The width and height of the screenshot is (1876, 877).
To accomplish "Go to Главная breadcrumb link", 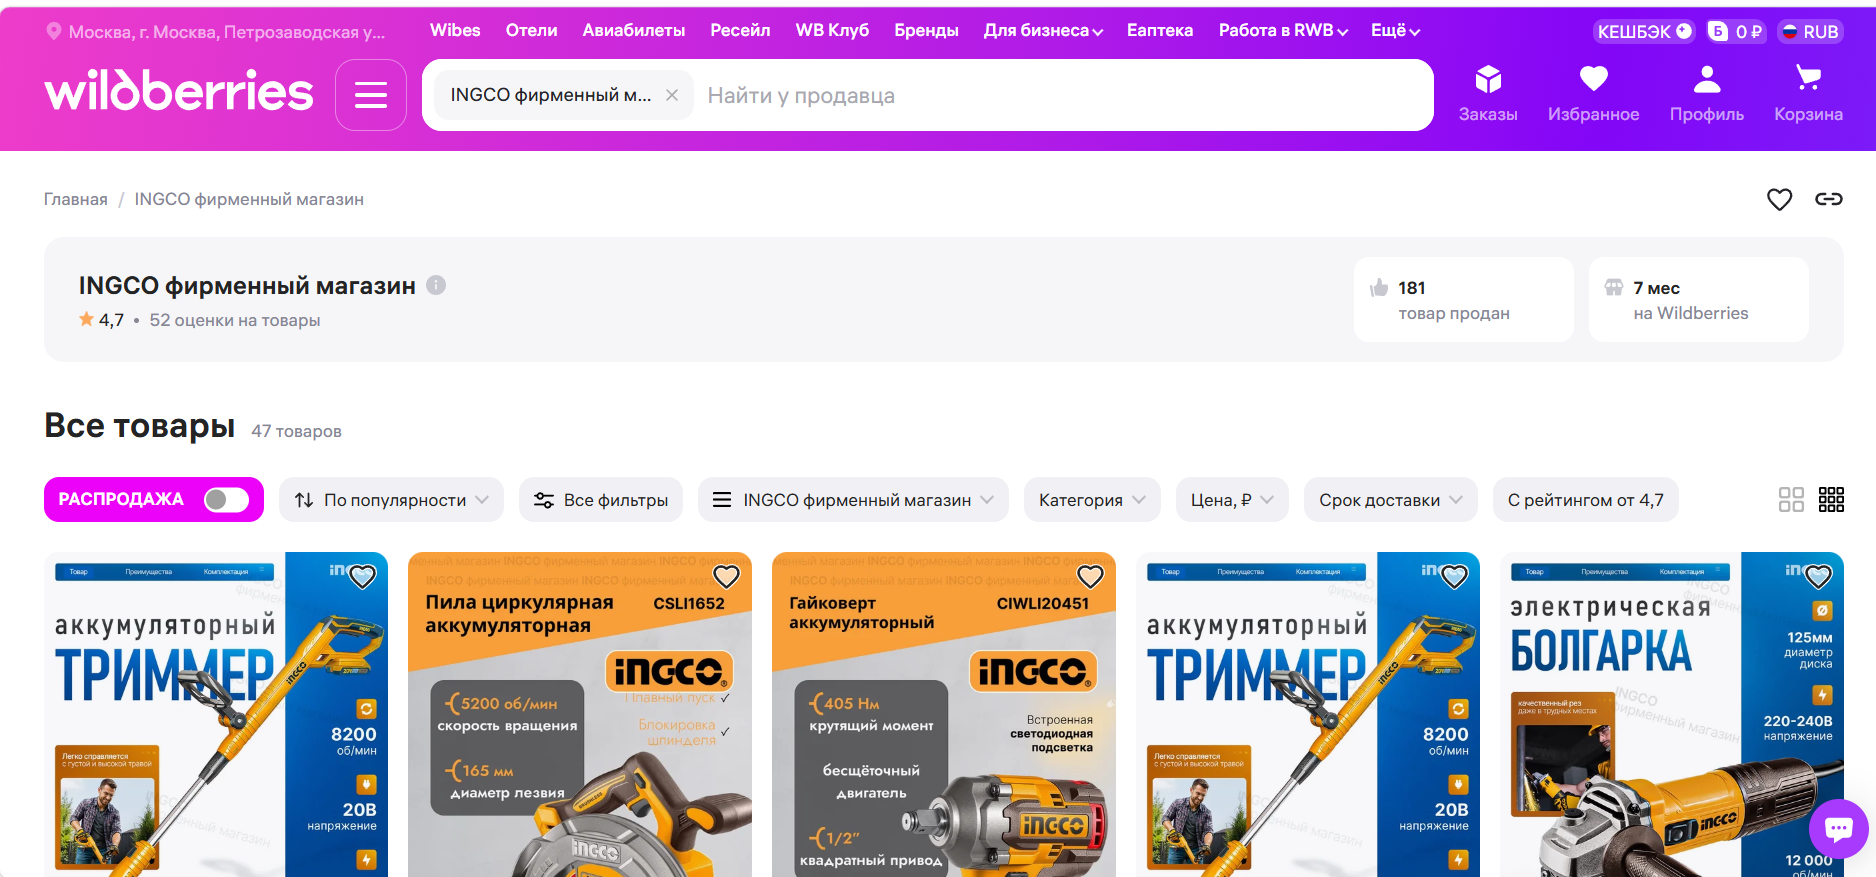I will (76, 199).
